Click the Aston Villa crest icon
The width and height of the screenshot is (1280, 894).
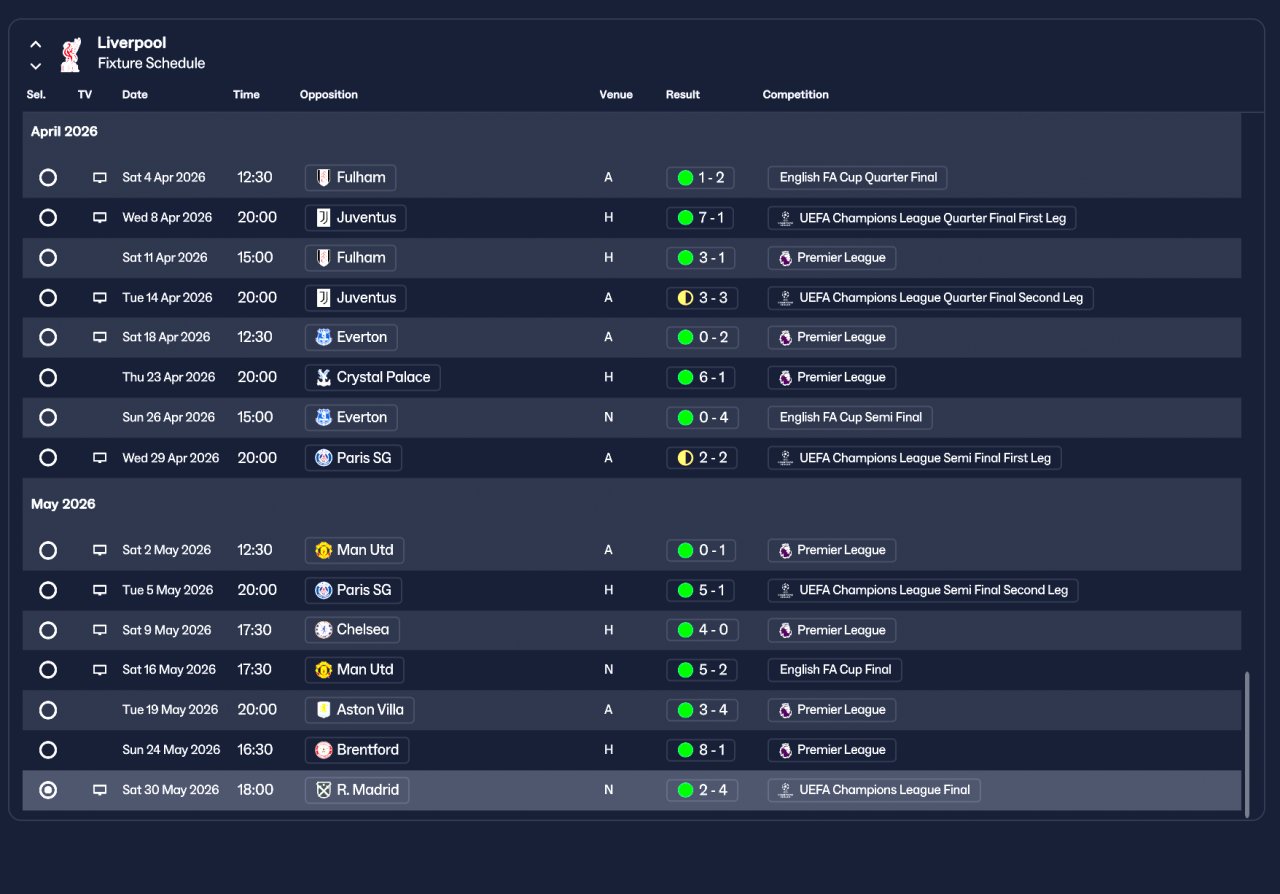[323, 710]
